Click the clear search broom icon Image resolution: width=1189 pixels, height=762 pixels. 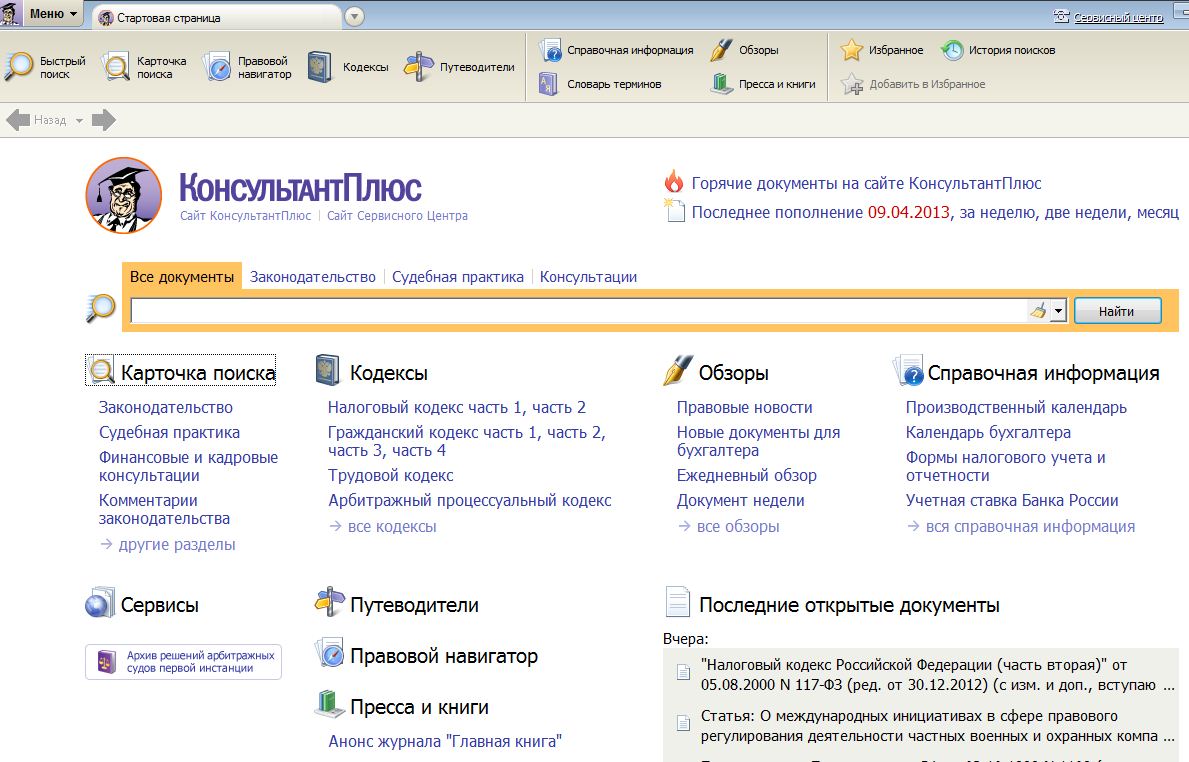pyautogui.click(x=1038, y=310)
